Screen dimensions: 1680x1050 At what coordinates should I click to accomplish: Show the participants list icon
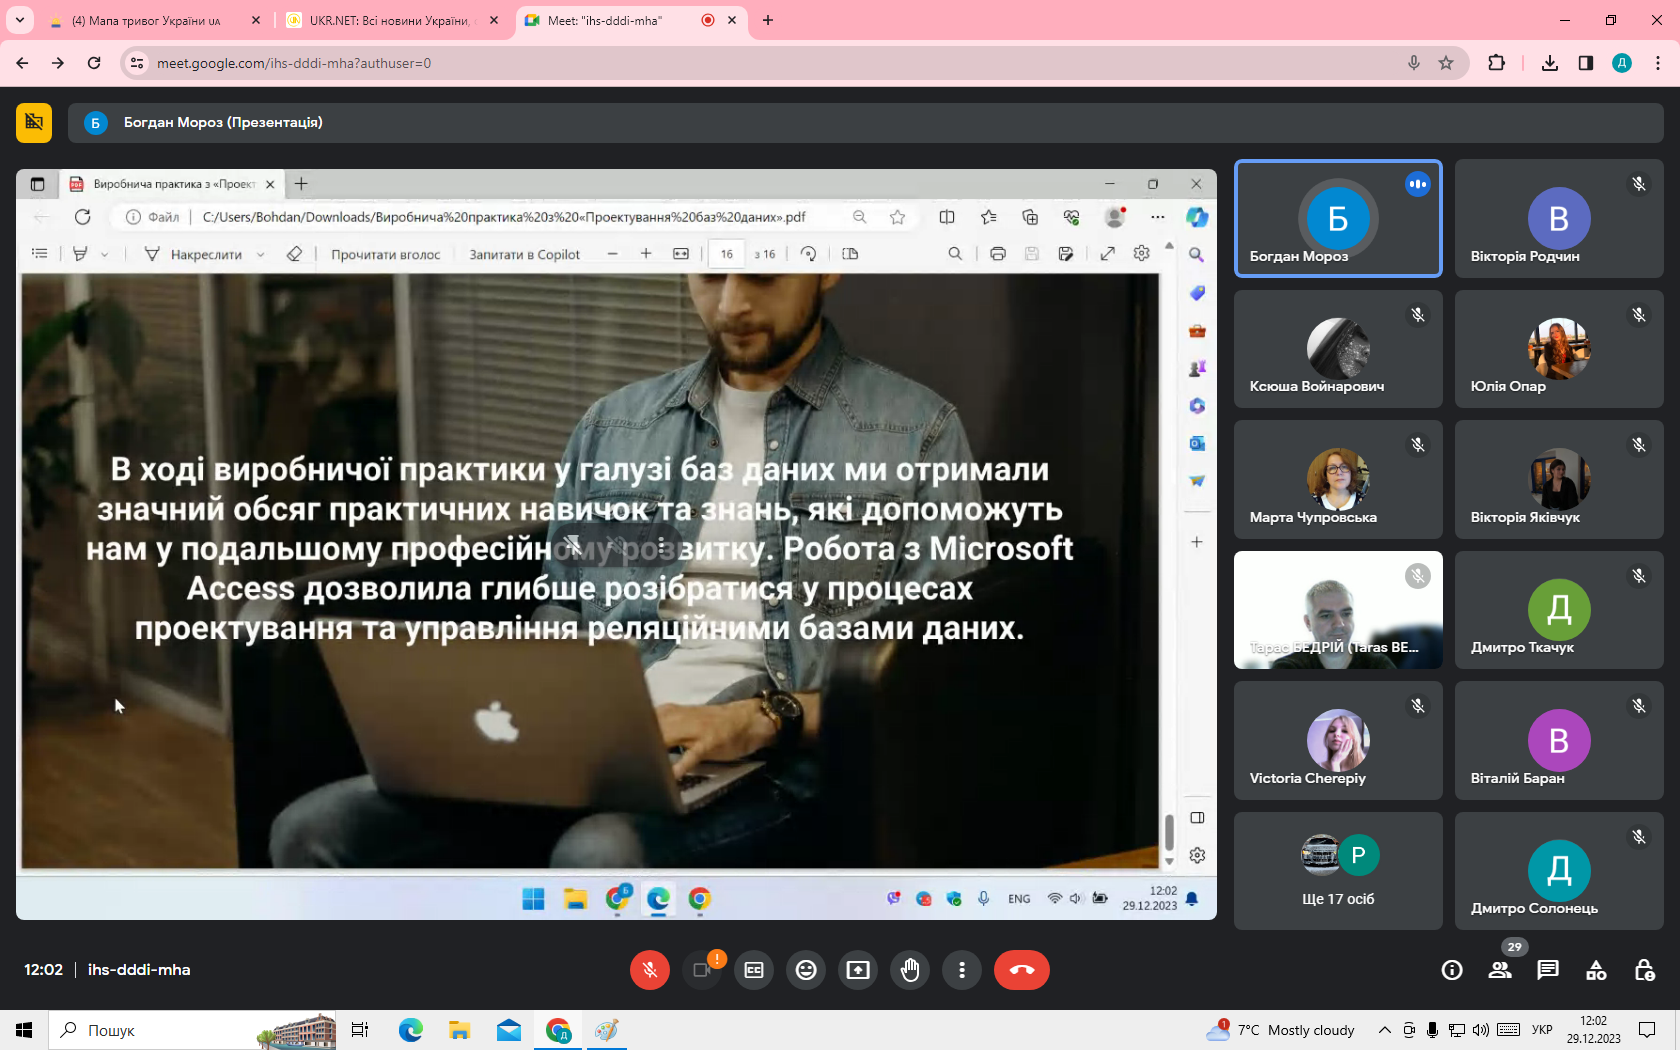pos(1500,970)
